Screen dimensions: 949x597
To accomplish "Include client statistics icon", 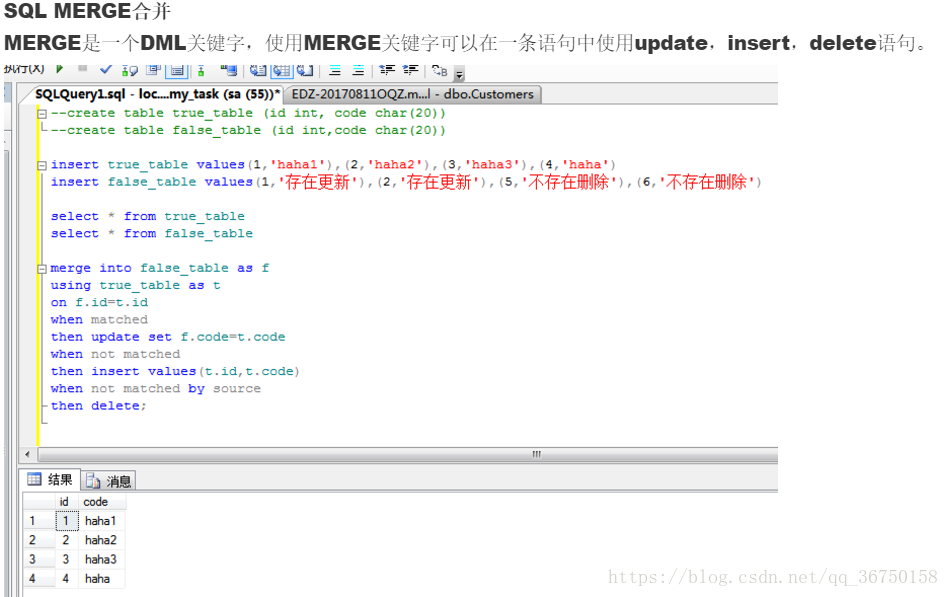I will point(229,71).
